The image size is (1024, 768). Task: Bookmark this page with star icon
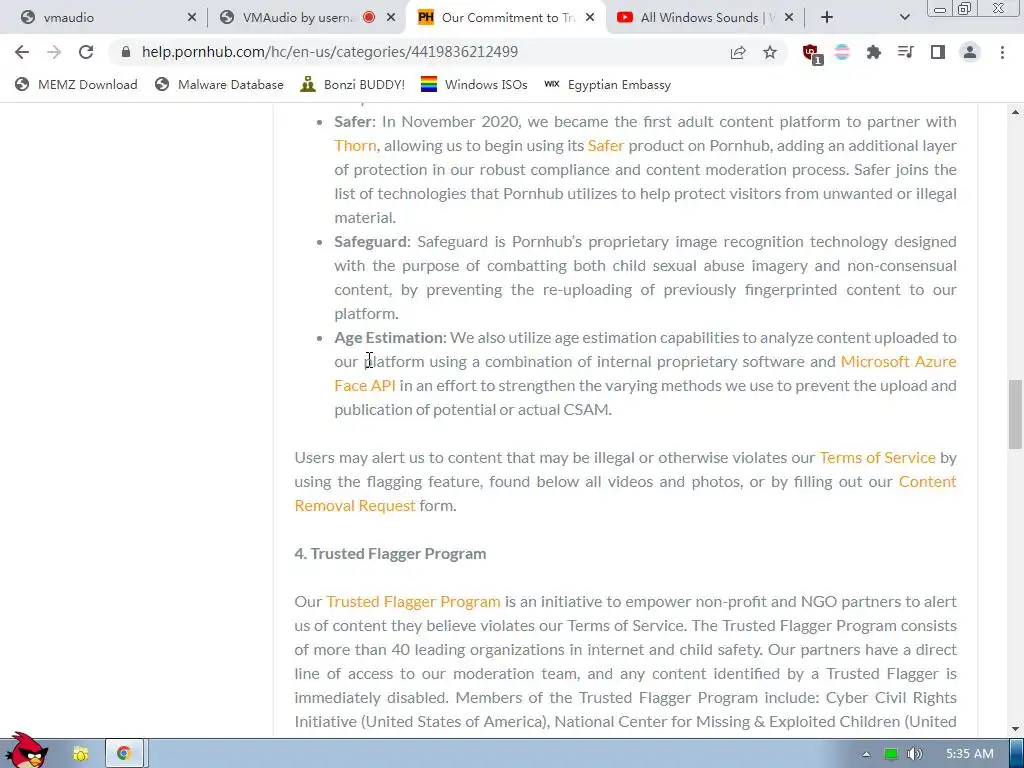770,52
